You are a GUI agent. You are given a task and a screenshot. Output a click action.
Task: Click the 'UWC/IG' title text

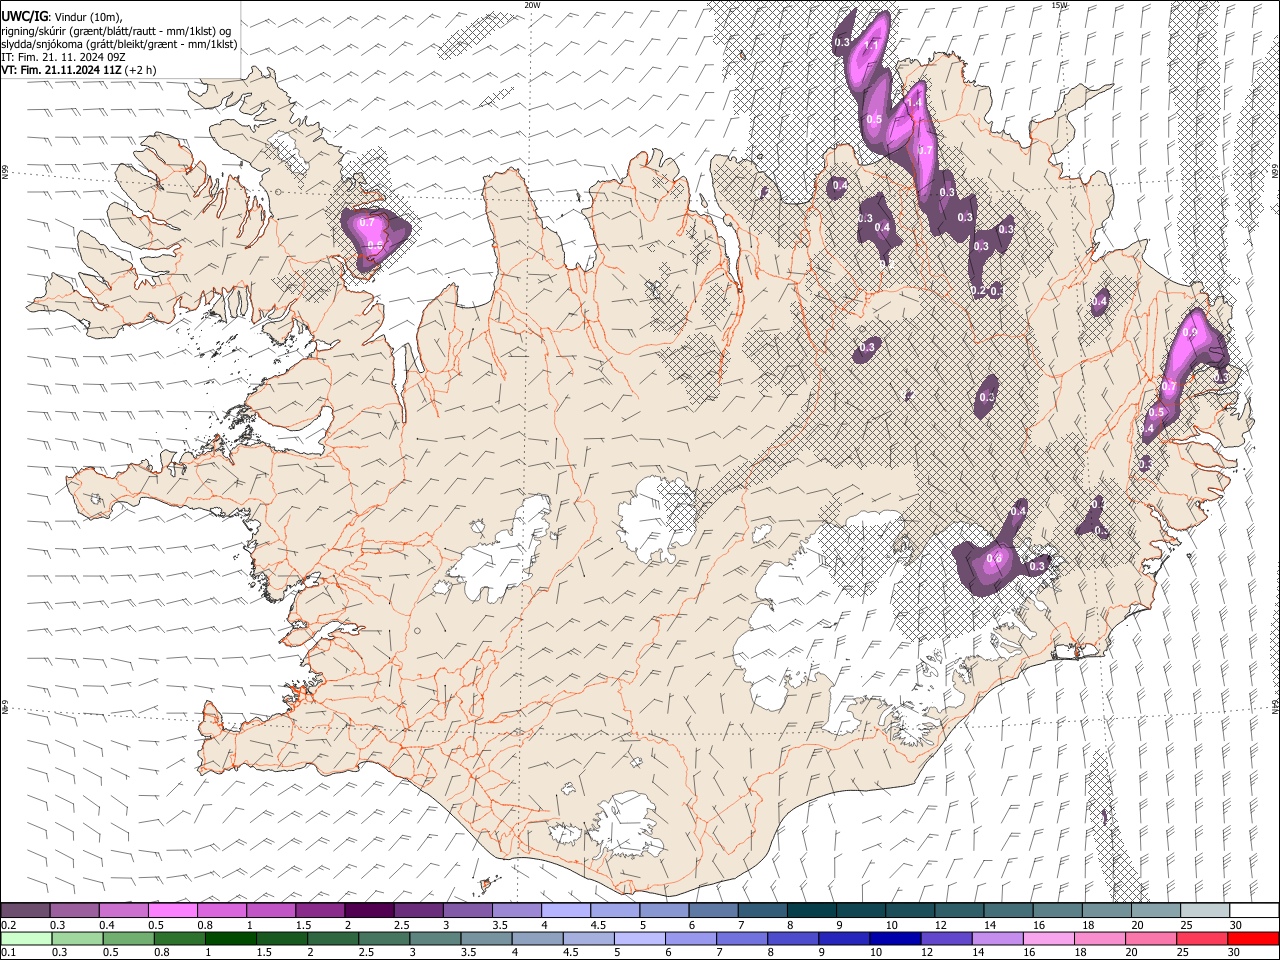[24, 17]
